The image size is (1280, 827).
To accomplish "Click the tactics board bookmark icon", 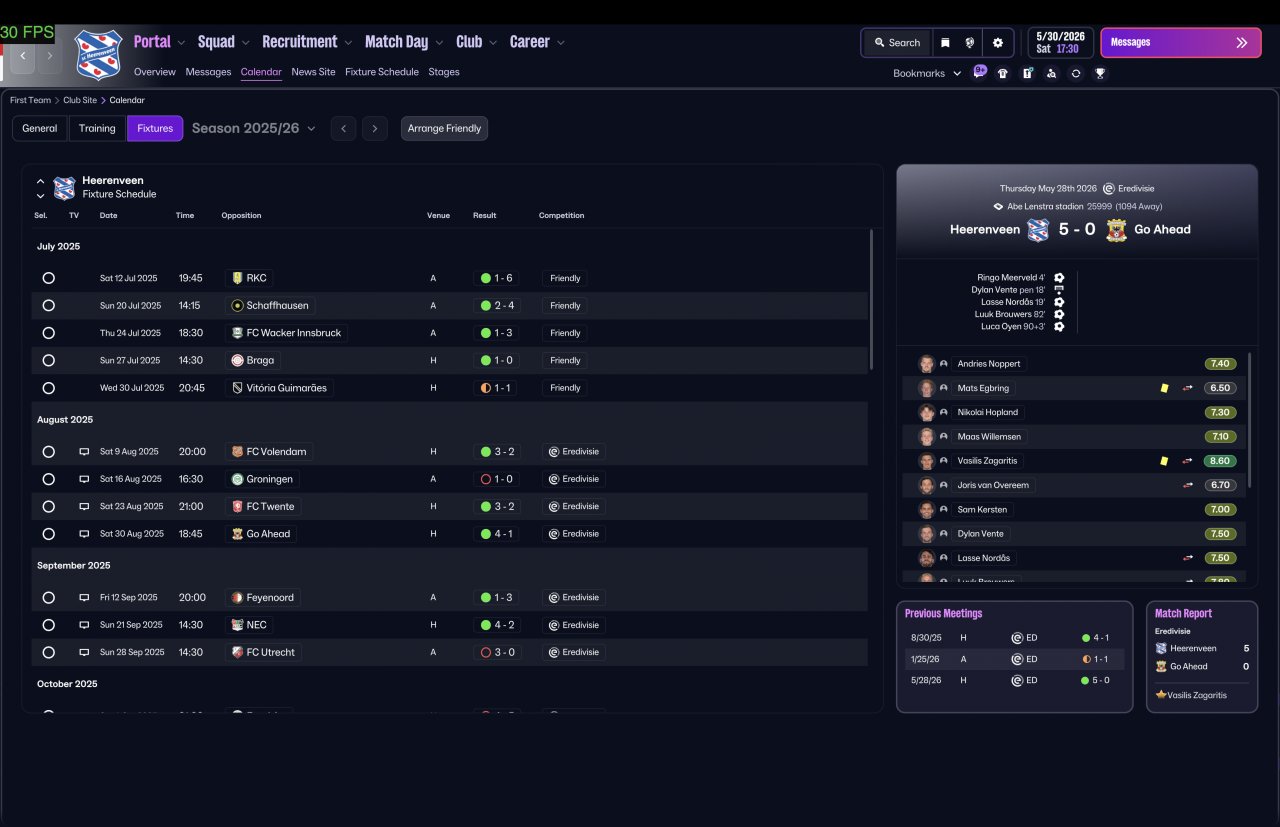I will [x=1027, y=73].
